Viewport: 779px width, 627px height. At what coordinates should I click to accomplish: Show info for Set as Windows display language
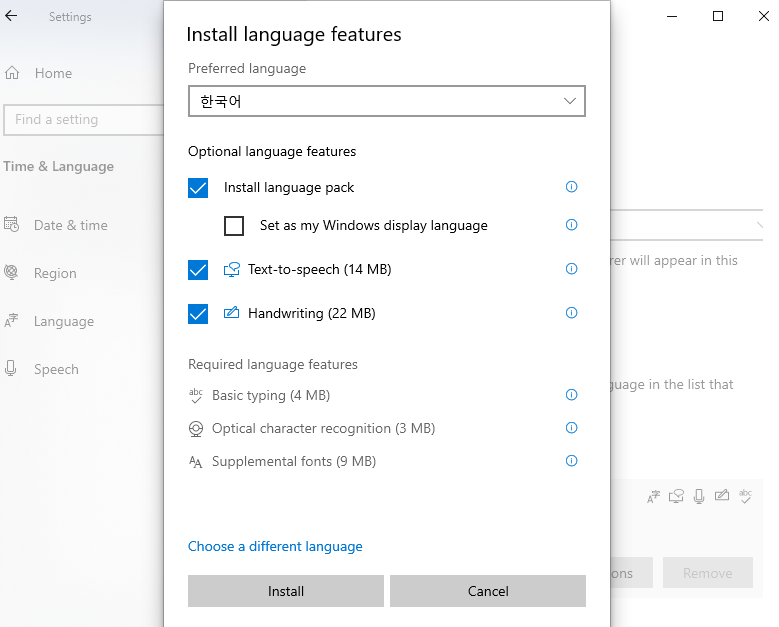(571, 225)
